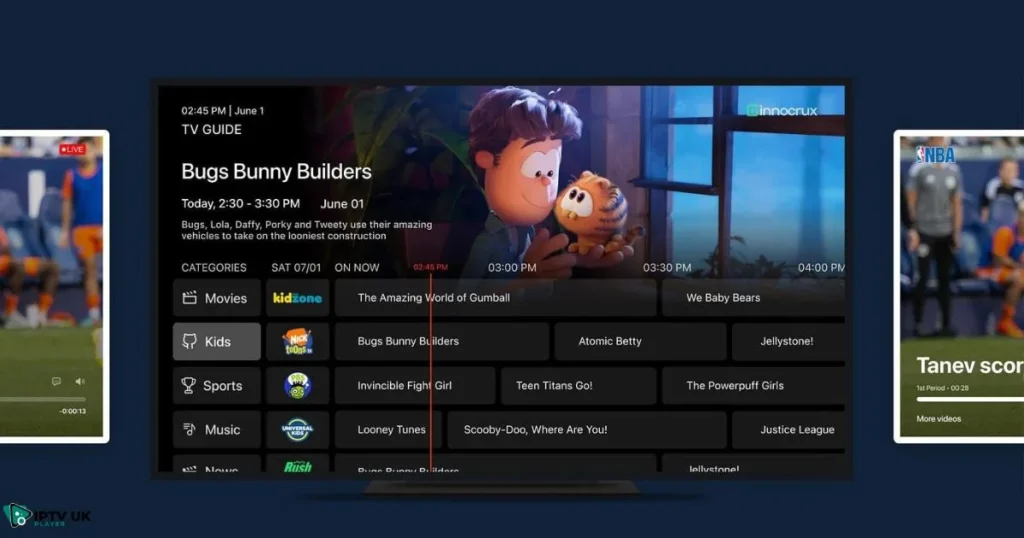
Task: Open Bugs Bunny Builders on Nicktoons row
Action: (441, 341)
